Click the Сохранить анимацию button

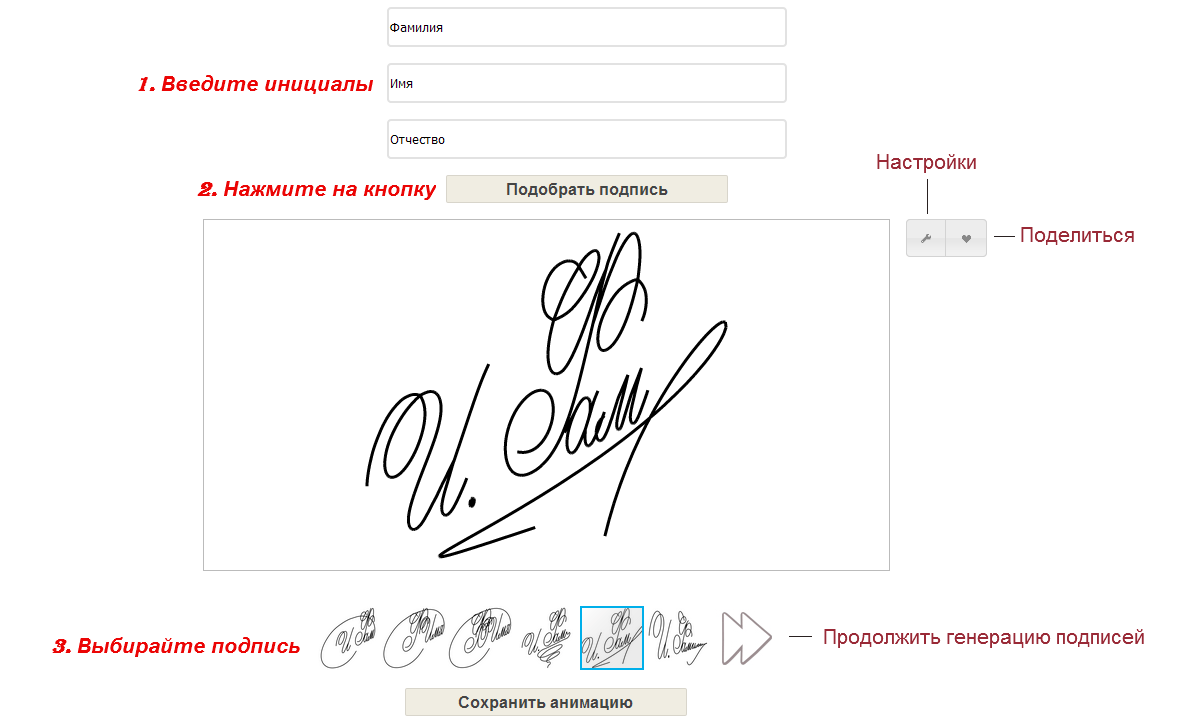[546, 702]
